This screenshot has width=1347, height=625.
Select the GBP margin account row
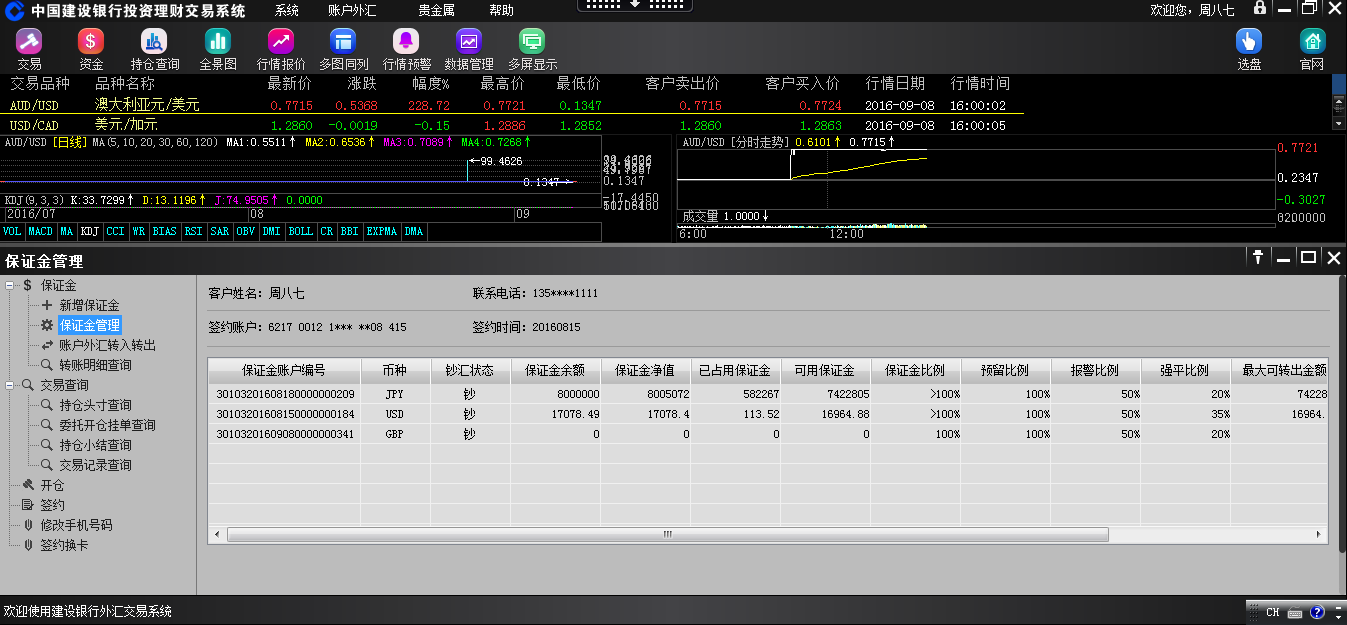768,433
